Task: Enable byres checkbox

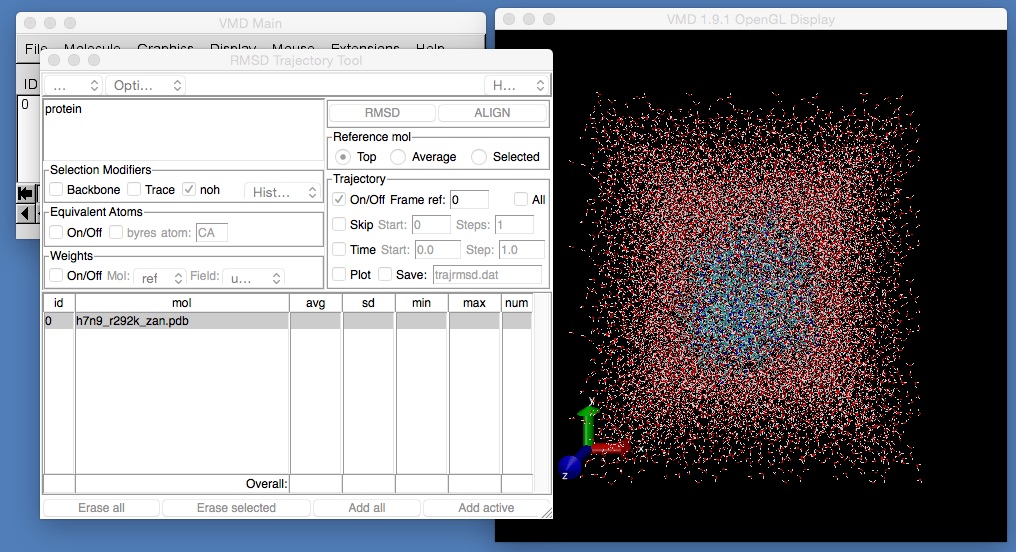Action: click(x=116, y=232)
